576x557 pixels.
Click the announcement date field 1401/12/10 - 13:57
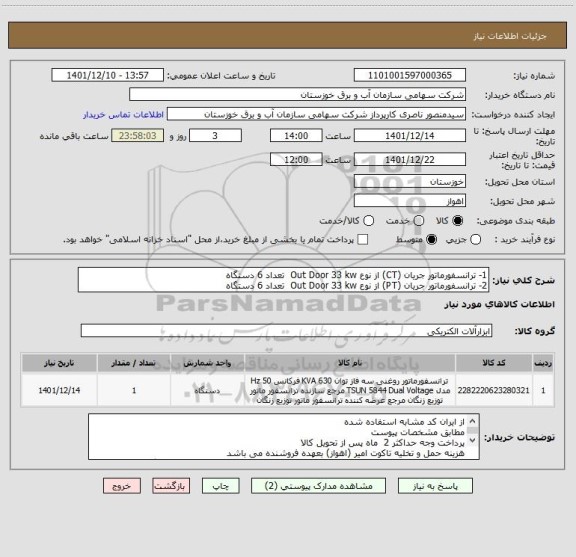(x=108, y=75)
